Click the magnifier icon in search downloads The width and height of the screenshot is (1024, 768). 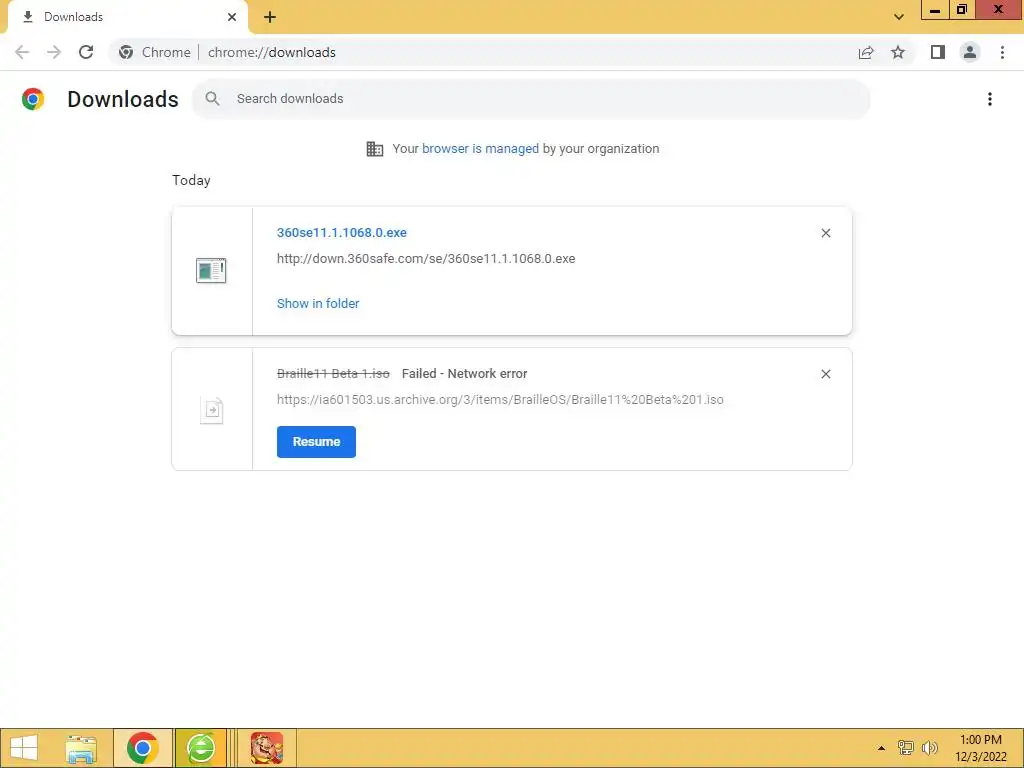pyautogui.click(x=212, y=99)
